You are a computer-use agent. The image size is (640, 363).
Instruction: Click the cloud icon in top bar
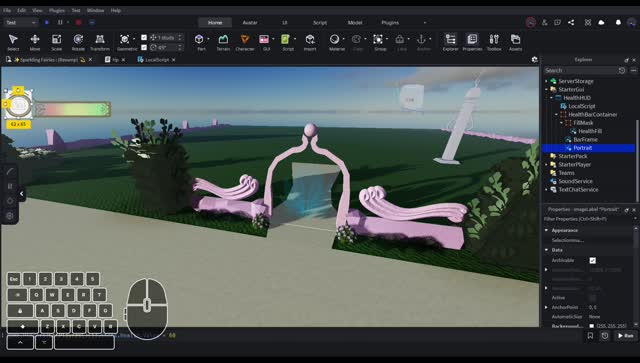[x=601, y=22]
